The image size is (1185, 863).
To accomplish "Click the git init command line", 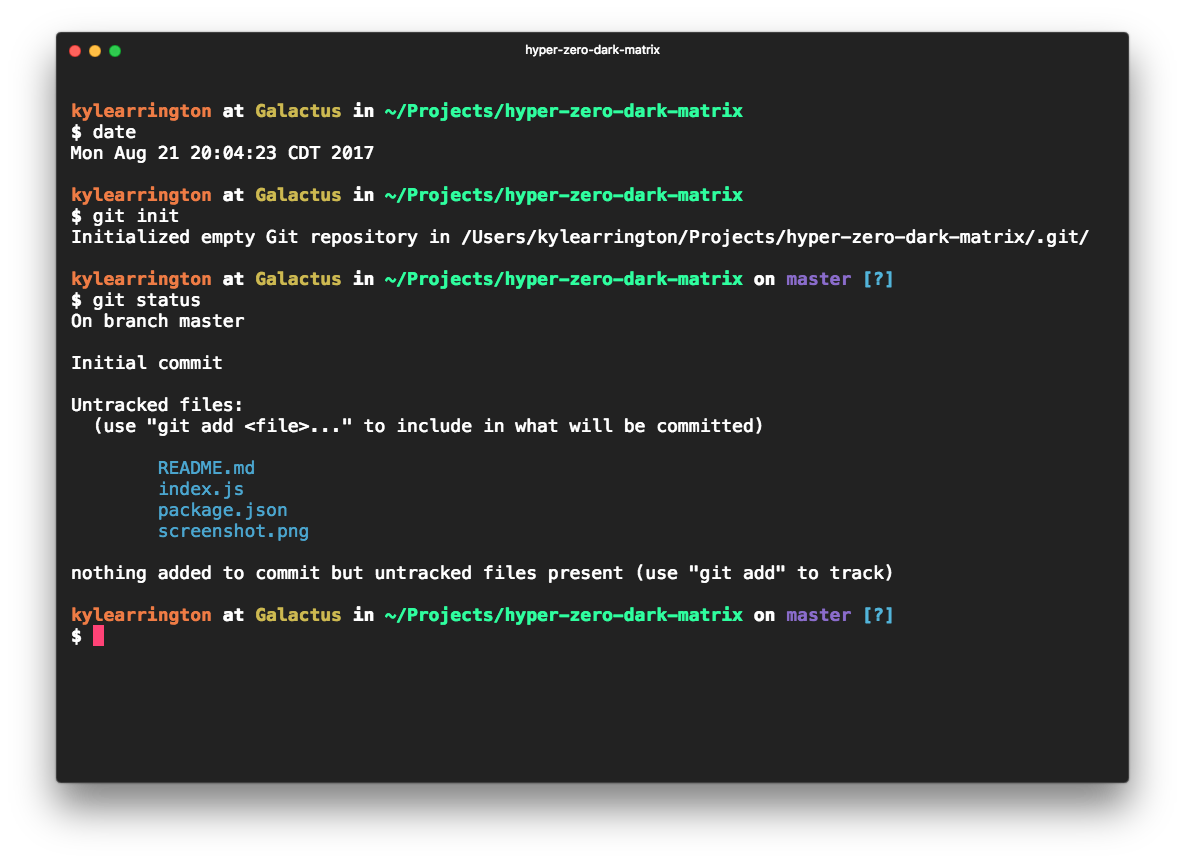I will (x=132, y=215).
